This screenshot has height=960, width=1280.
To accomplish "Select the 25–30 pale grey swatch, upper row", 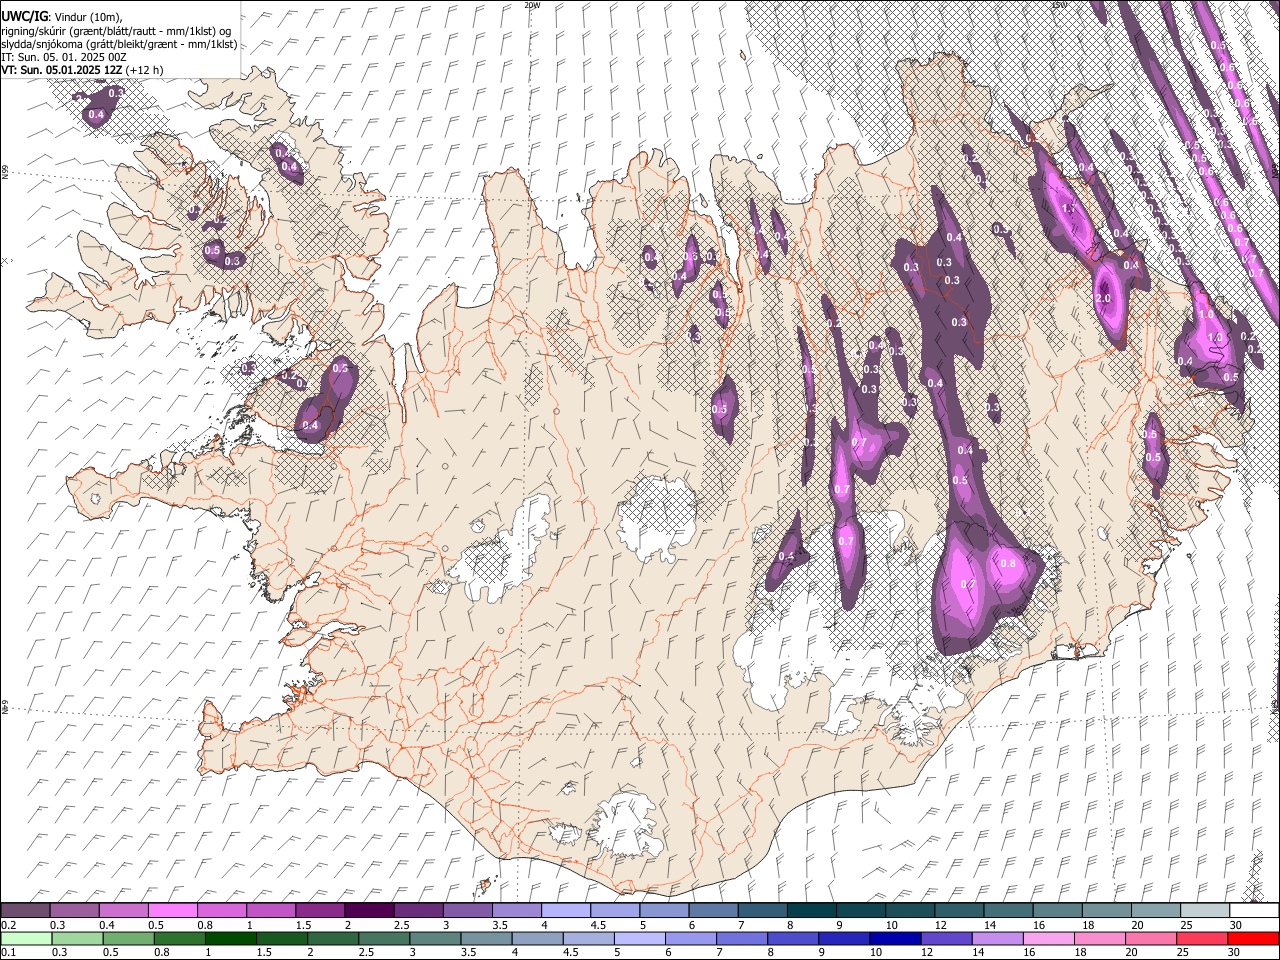I will [1206, 911].
